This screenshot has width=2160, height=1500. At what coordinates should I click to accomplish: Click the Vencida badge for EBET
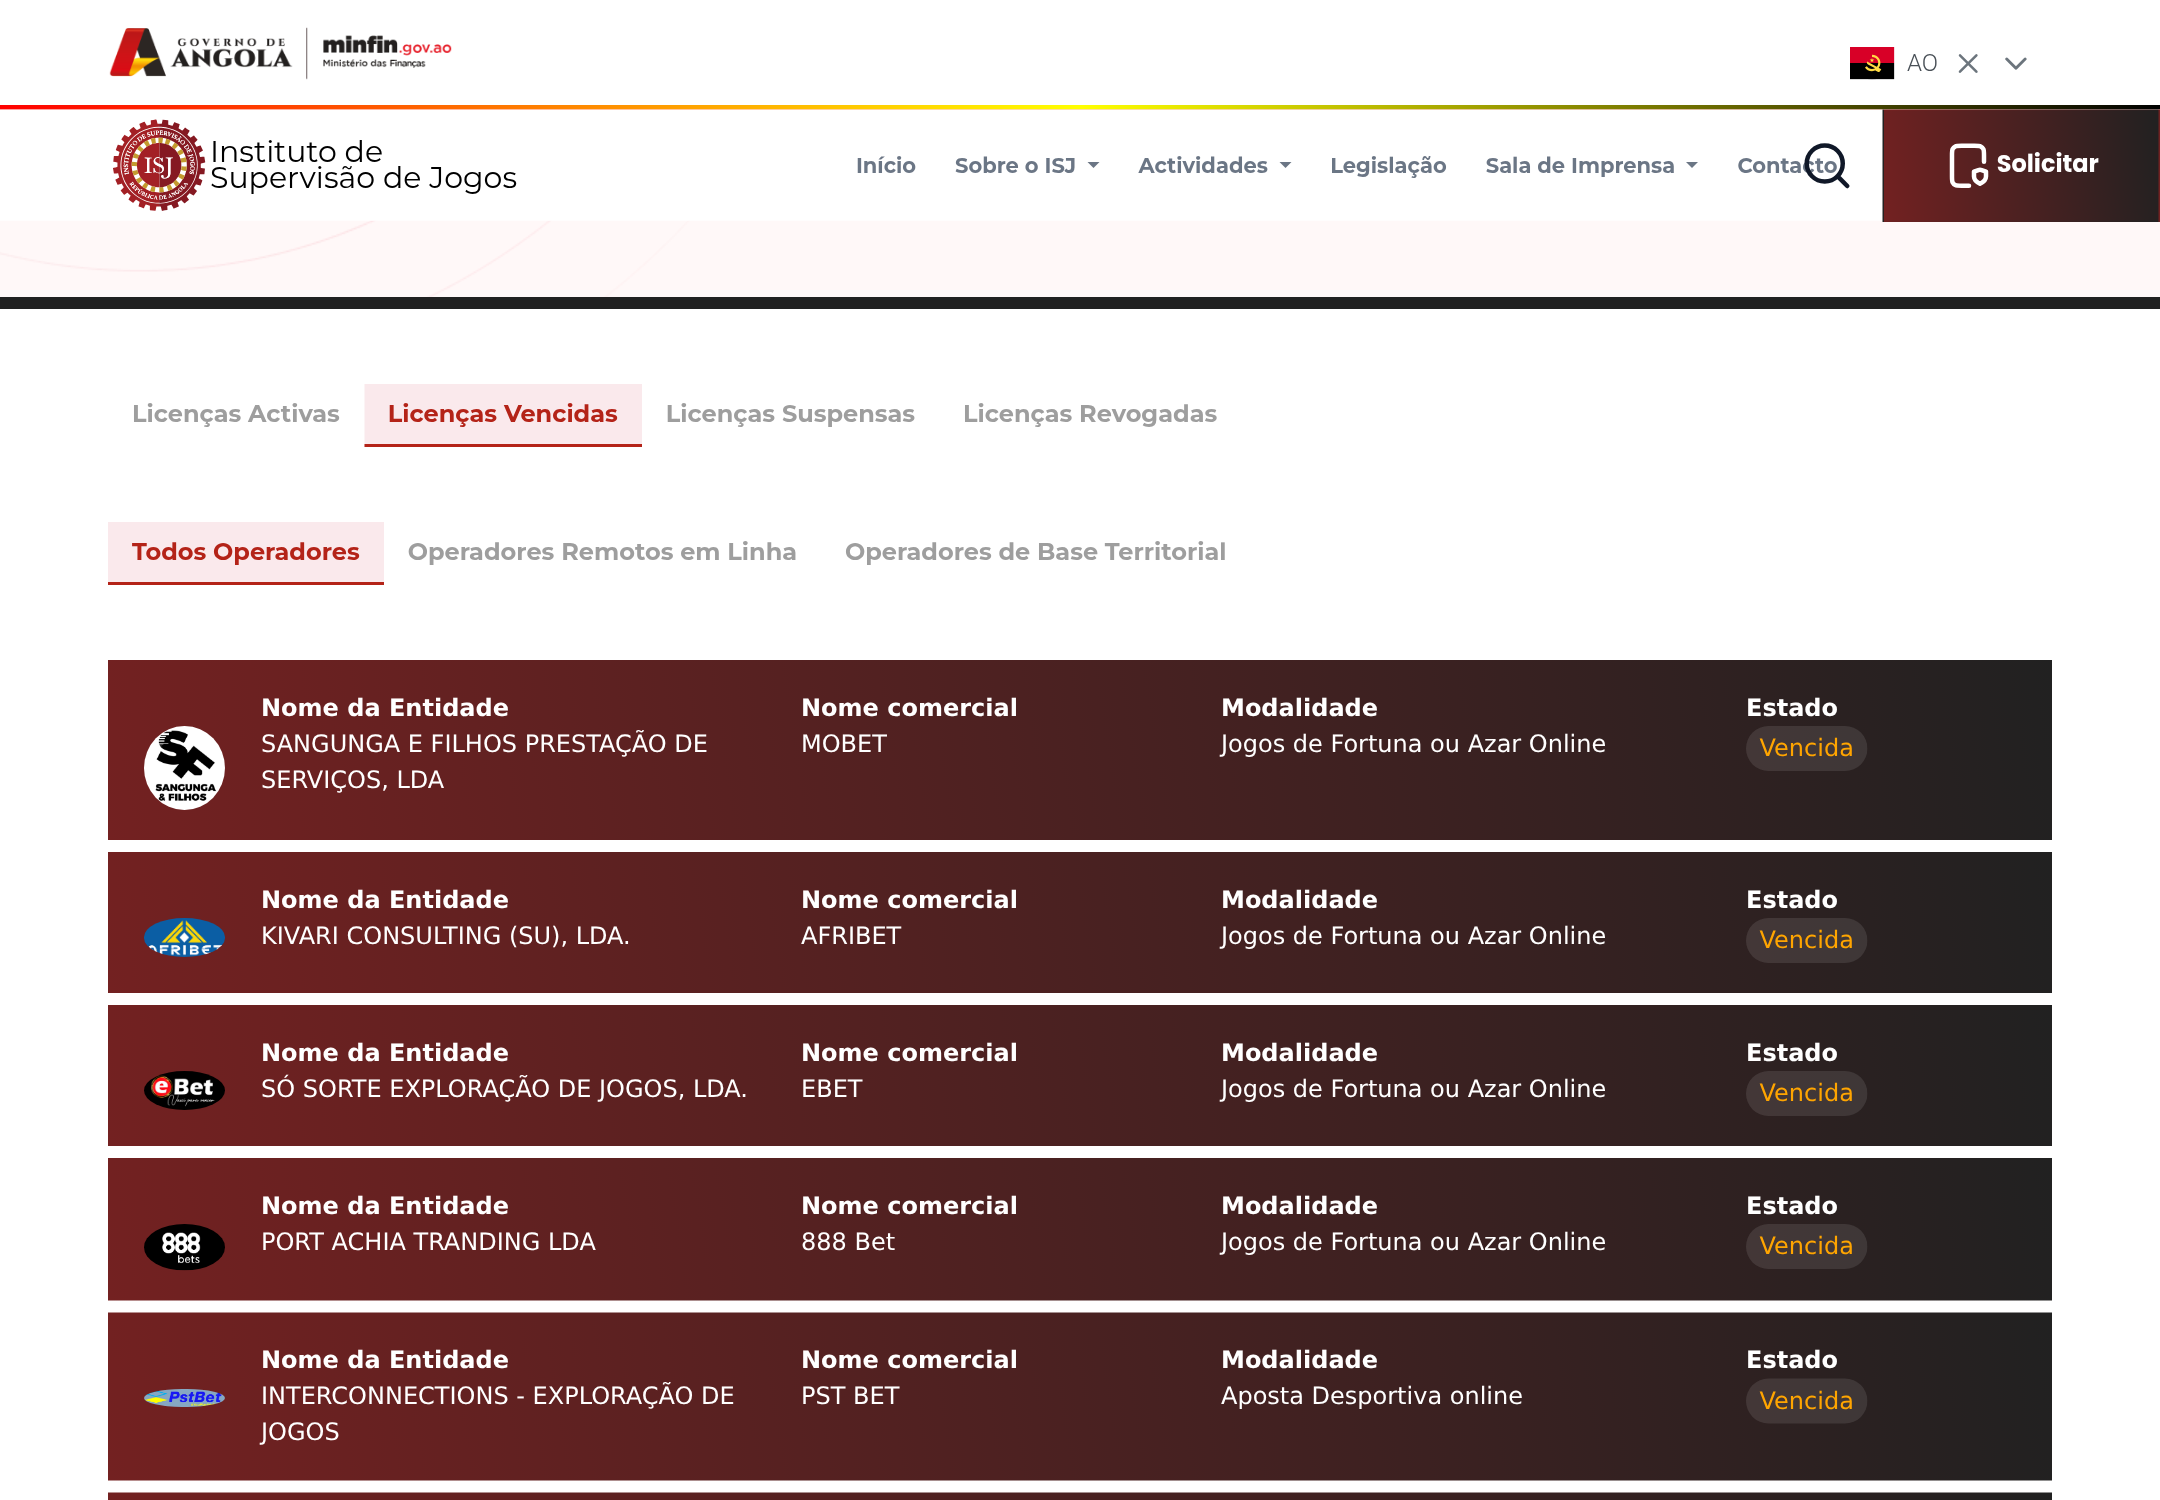click(1806, 1093)
